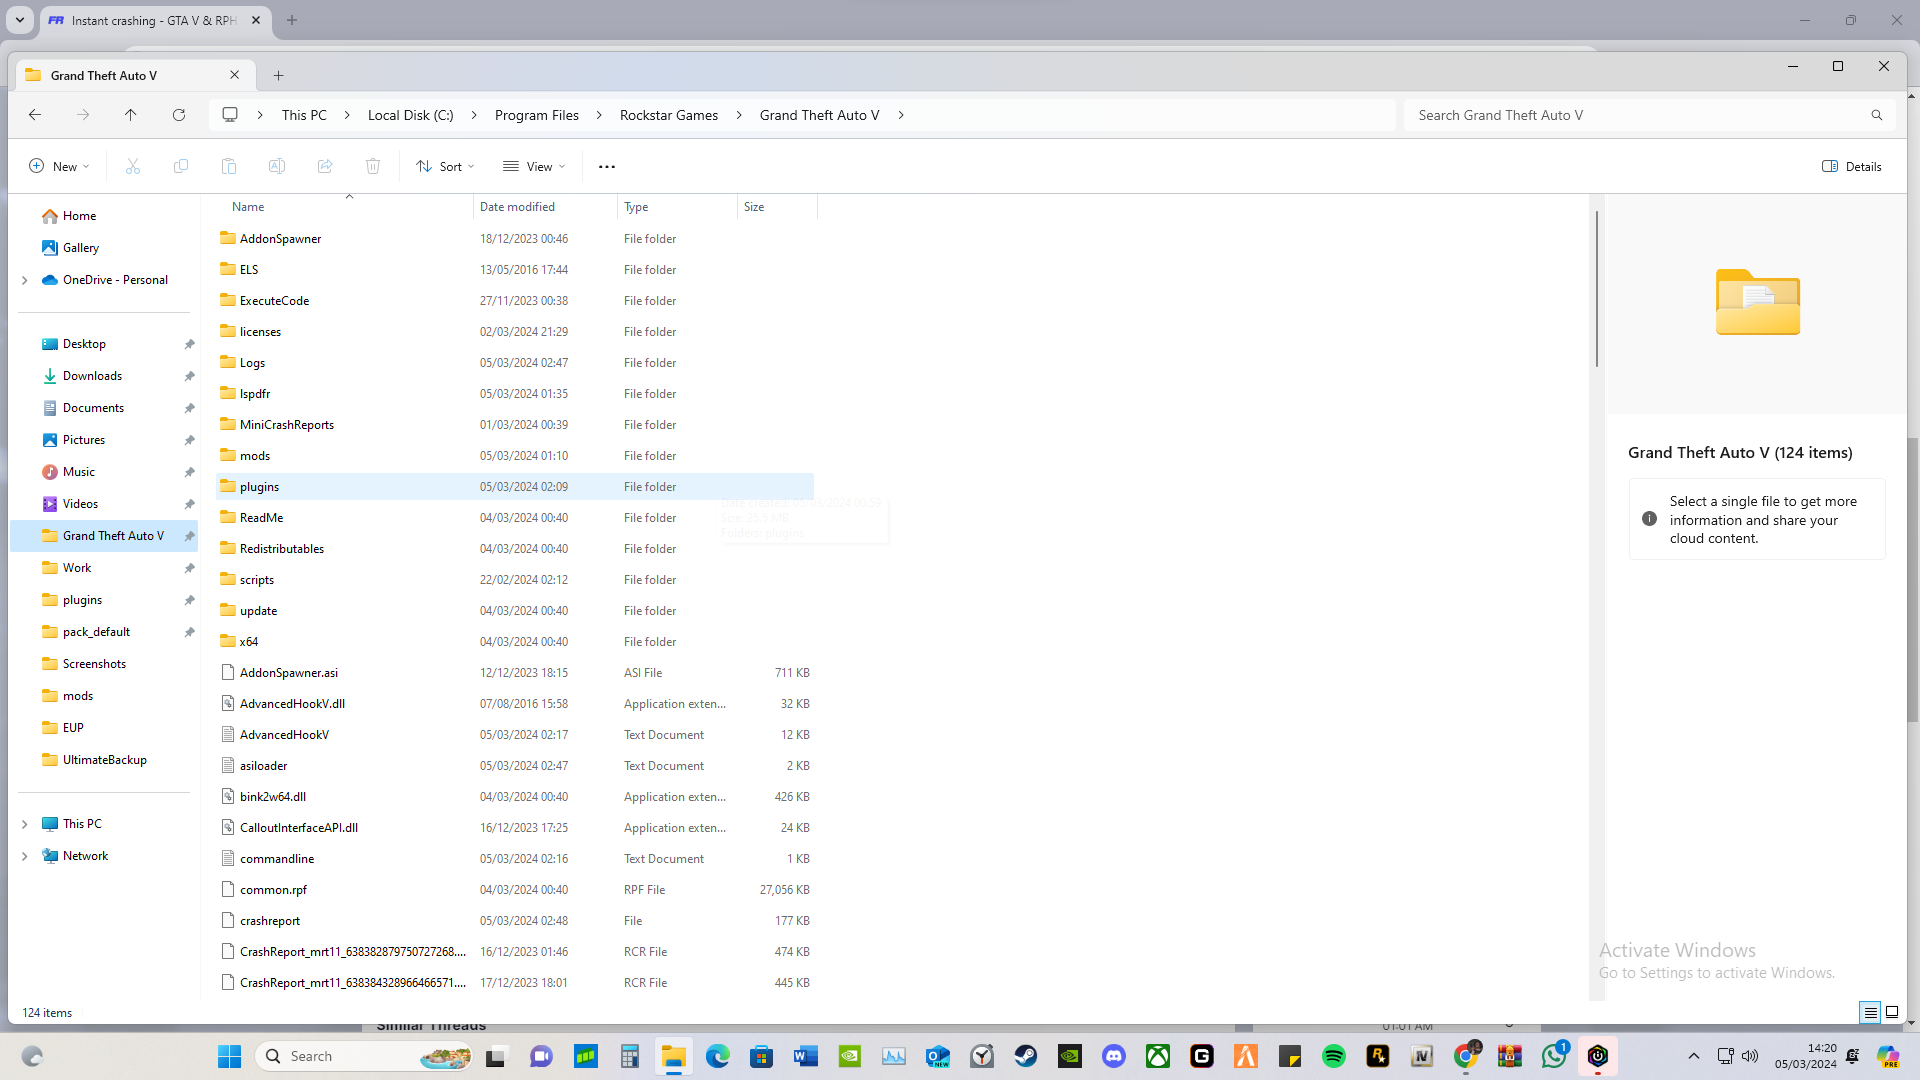The width and height of the screenshot is (1920, 1080).
Task: Click the Delete trash icon in the toolbar
Action: [373, 166]
